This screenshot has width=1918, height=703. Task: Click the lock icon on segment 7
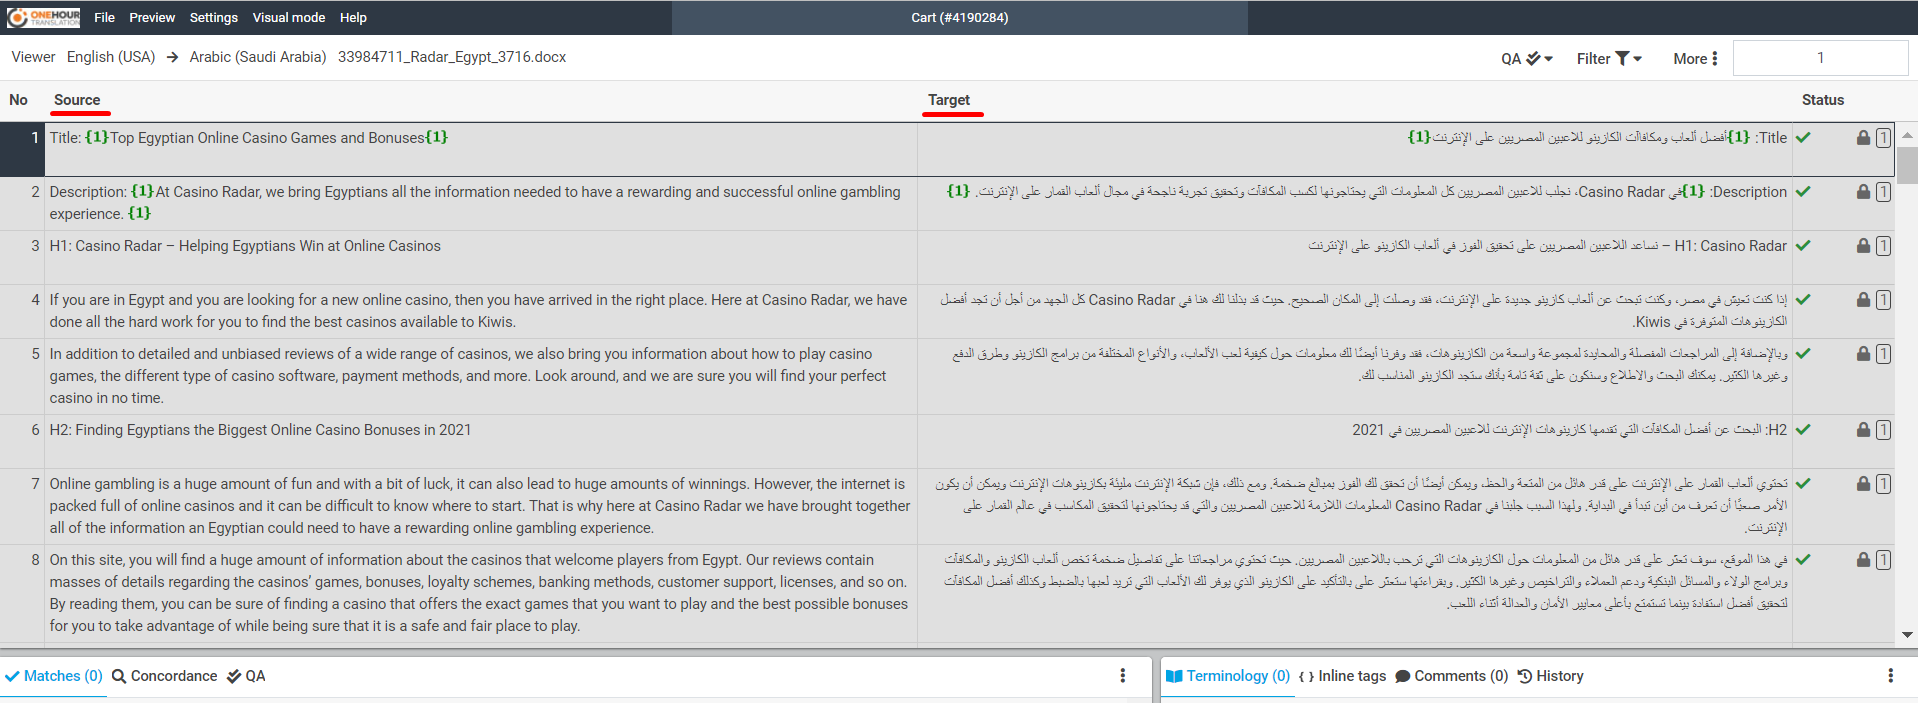click(1863, 484)
